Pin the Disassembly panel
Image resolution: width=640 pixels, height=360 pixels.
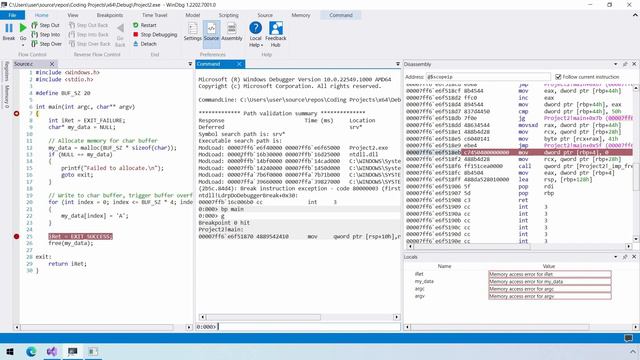click(625, 64)
